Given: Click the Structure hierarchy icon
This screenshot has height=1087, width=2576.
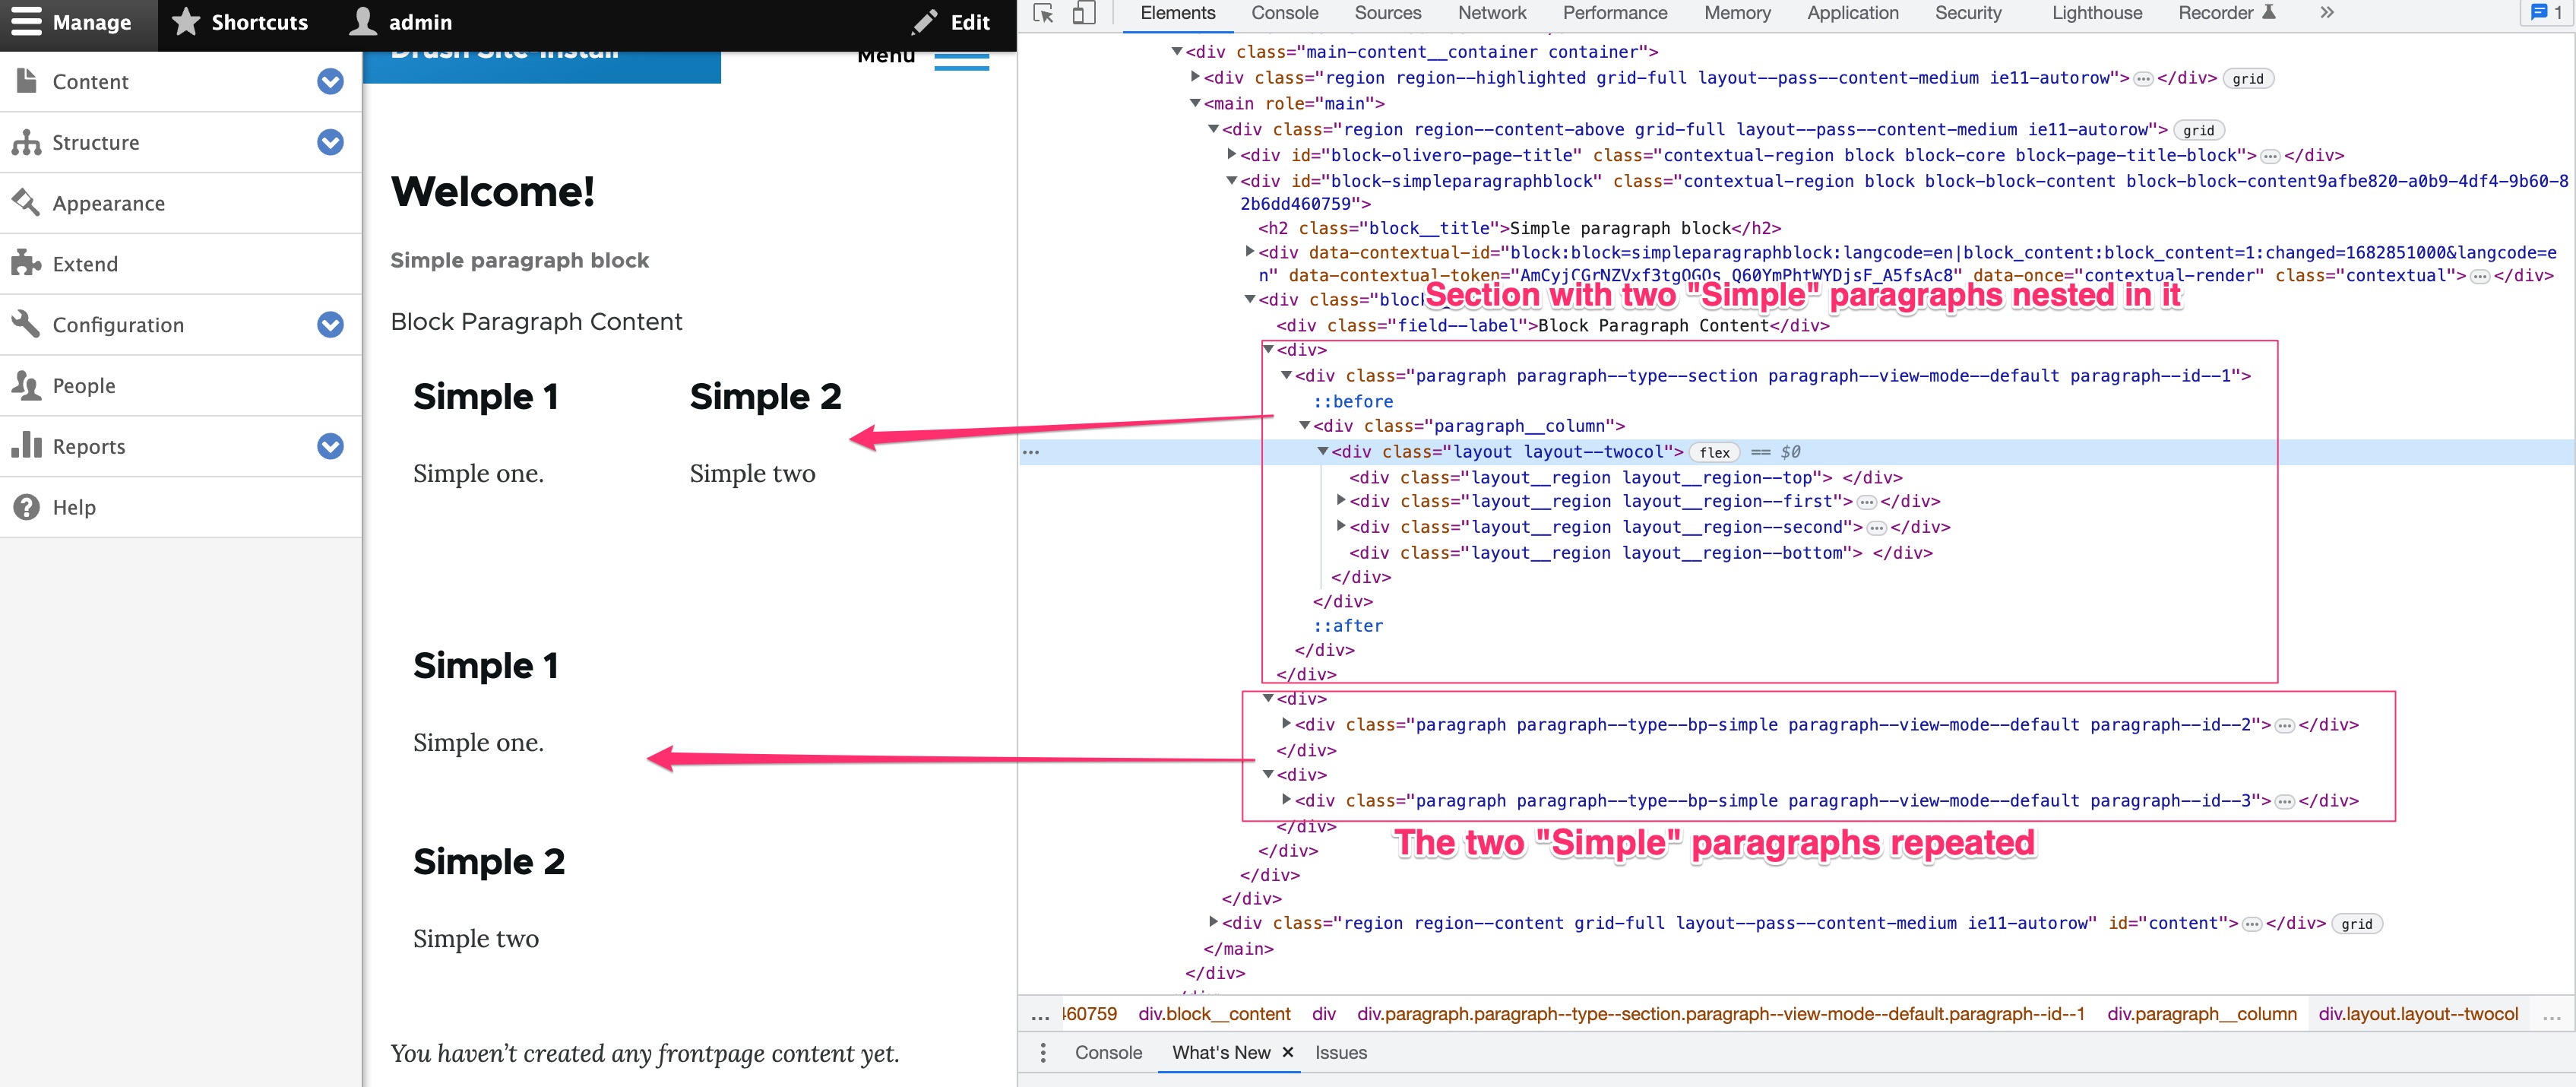Looking at the screenshot, I should [x=27, y=142].
